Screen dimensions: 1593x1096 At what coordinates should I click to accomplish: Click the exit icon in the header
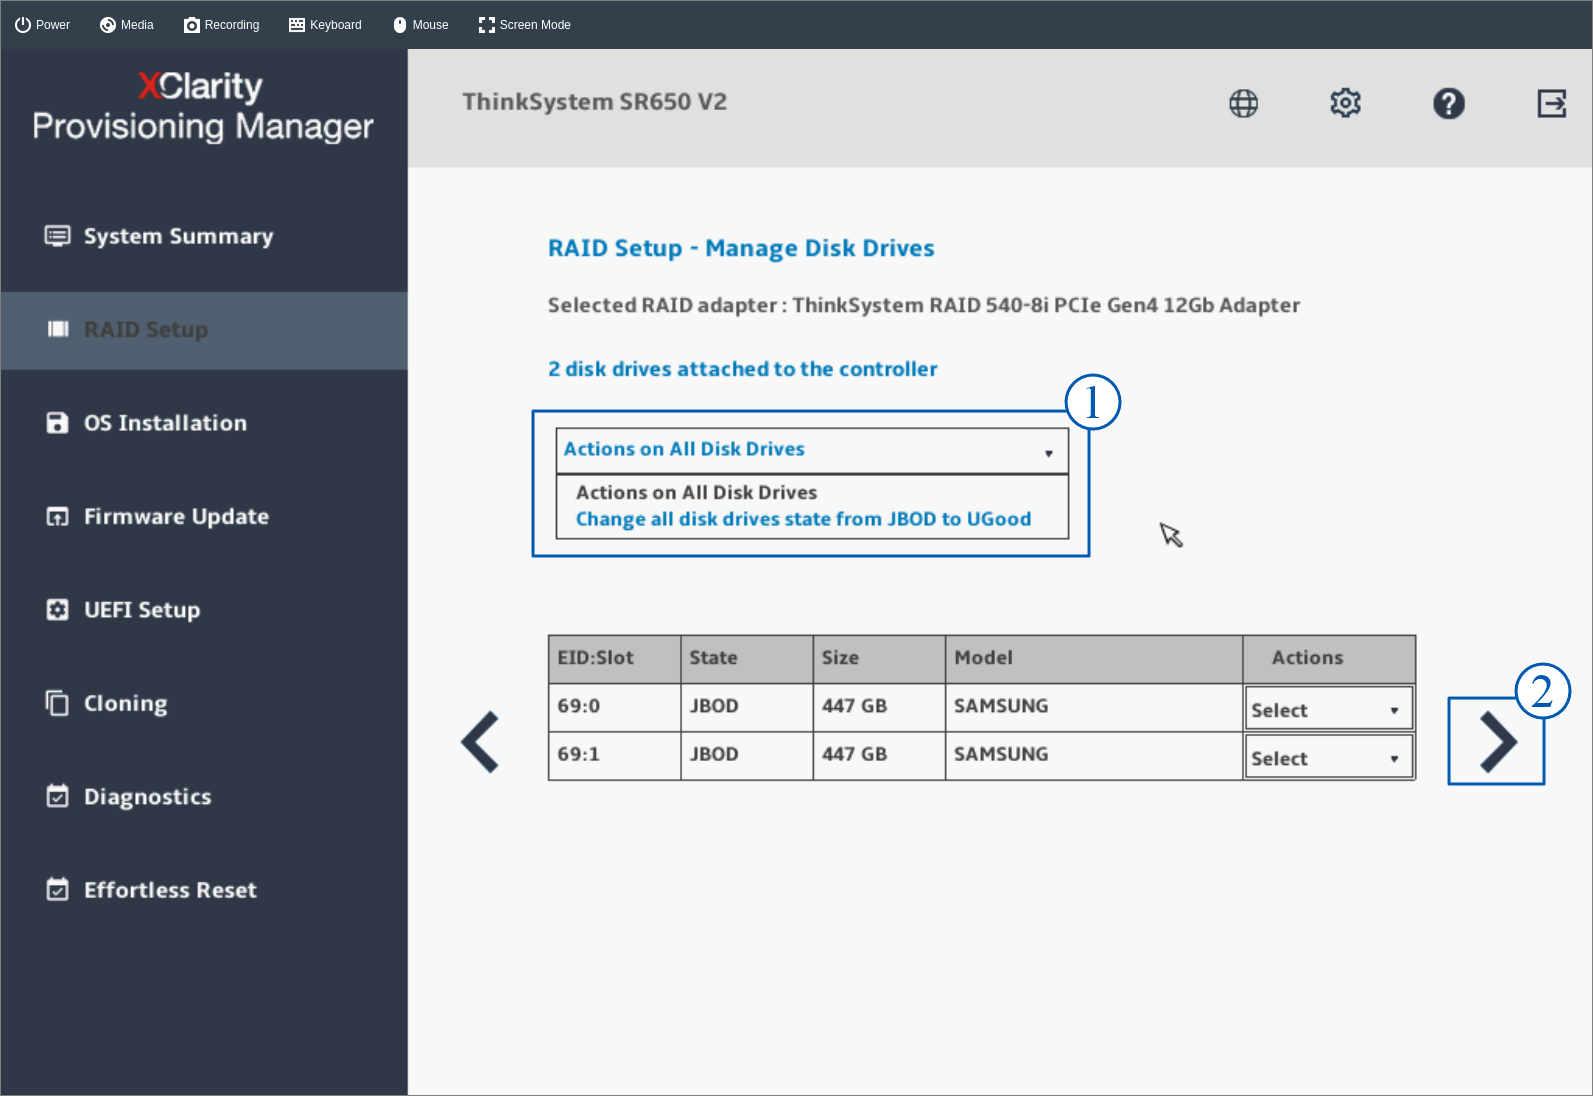coord(1551,103)
